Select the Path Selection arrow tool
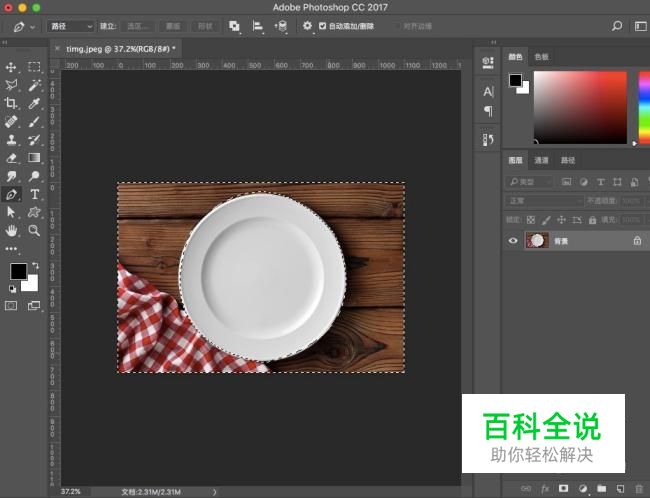The image size is (650, 498). [x=11, y=212]
